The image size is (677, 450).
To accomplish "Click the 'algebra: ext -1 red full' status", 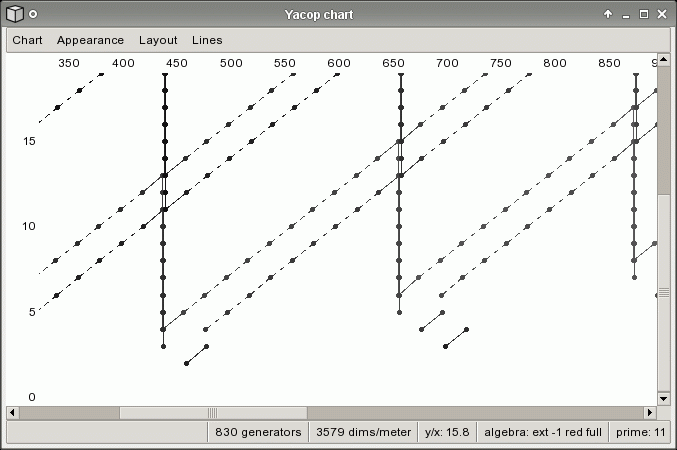I will 543,432.
